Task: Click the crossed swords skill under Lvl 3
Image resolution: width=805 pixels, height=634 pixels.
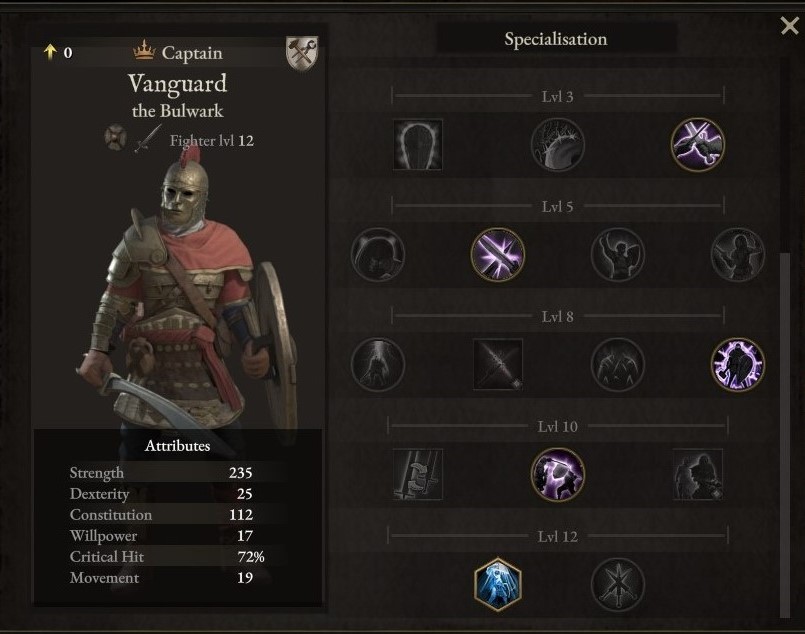Action: 698,144
